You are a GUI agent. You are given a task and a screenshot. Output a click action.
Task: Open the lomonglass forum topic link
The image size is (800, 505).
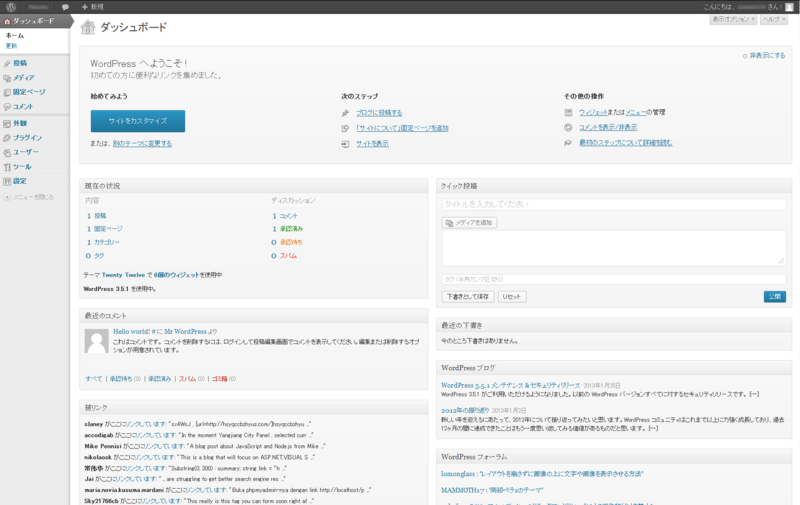pos(542,474)
